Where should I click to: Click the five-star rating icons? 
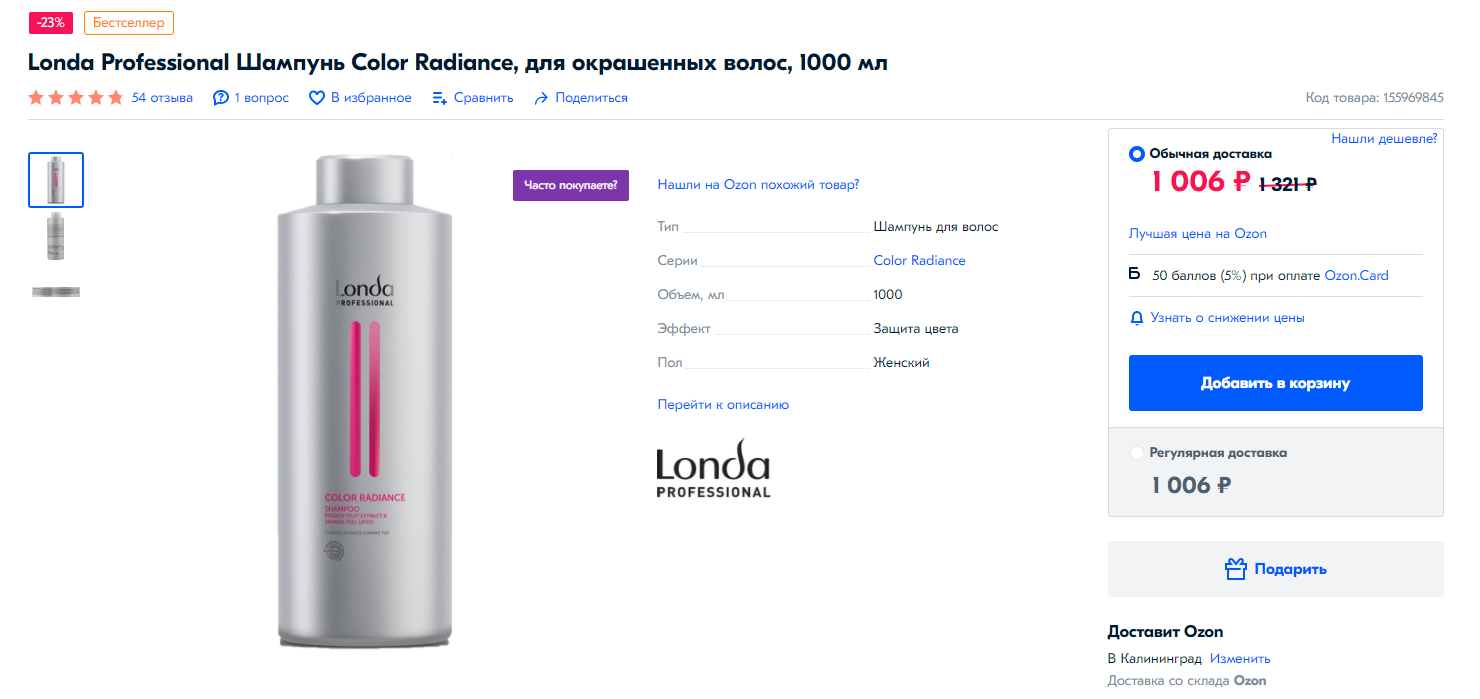(76, 98)
